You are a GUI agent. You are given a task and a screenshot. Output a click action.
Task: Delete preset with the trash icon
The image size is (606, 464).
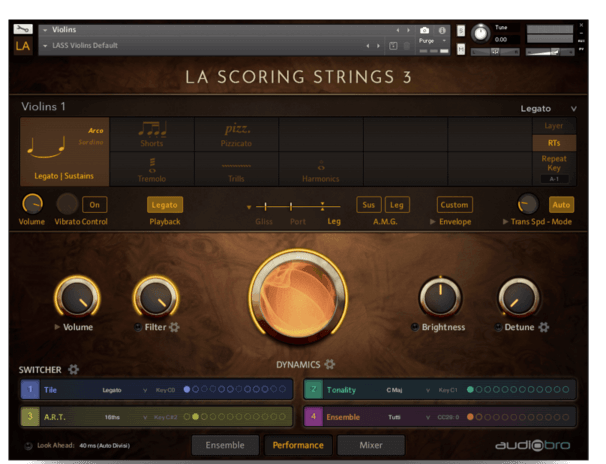407,46
